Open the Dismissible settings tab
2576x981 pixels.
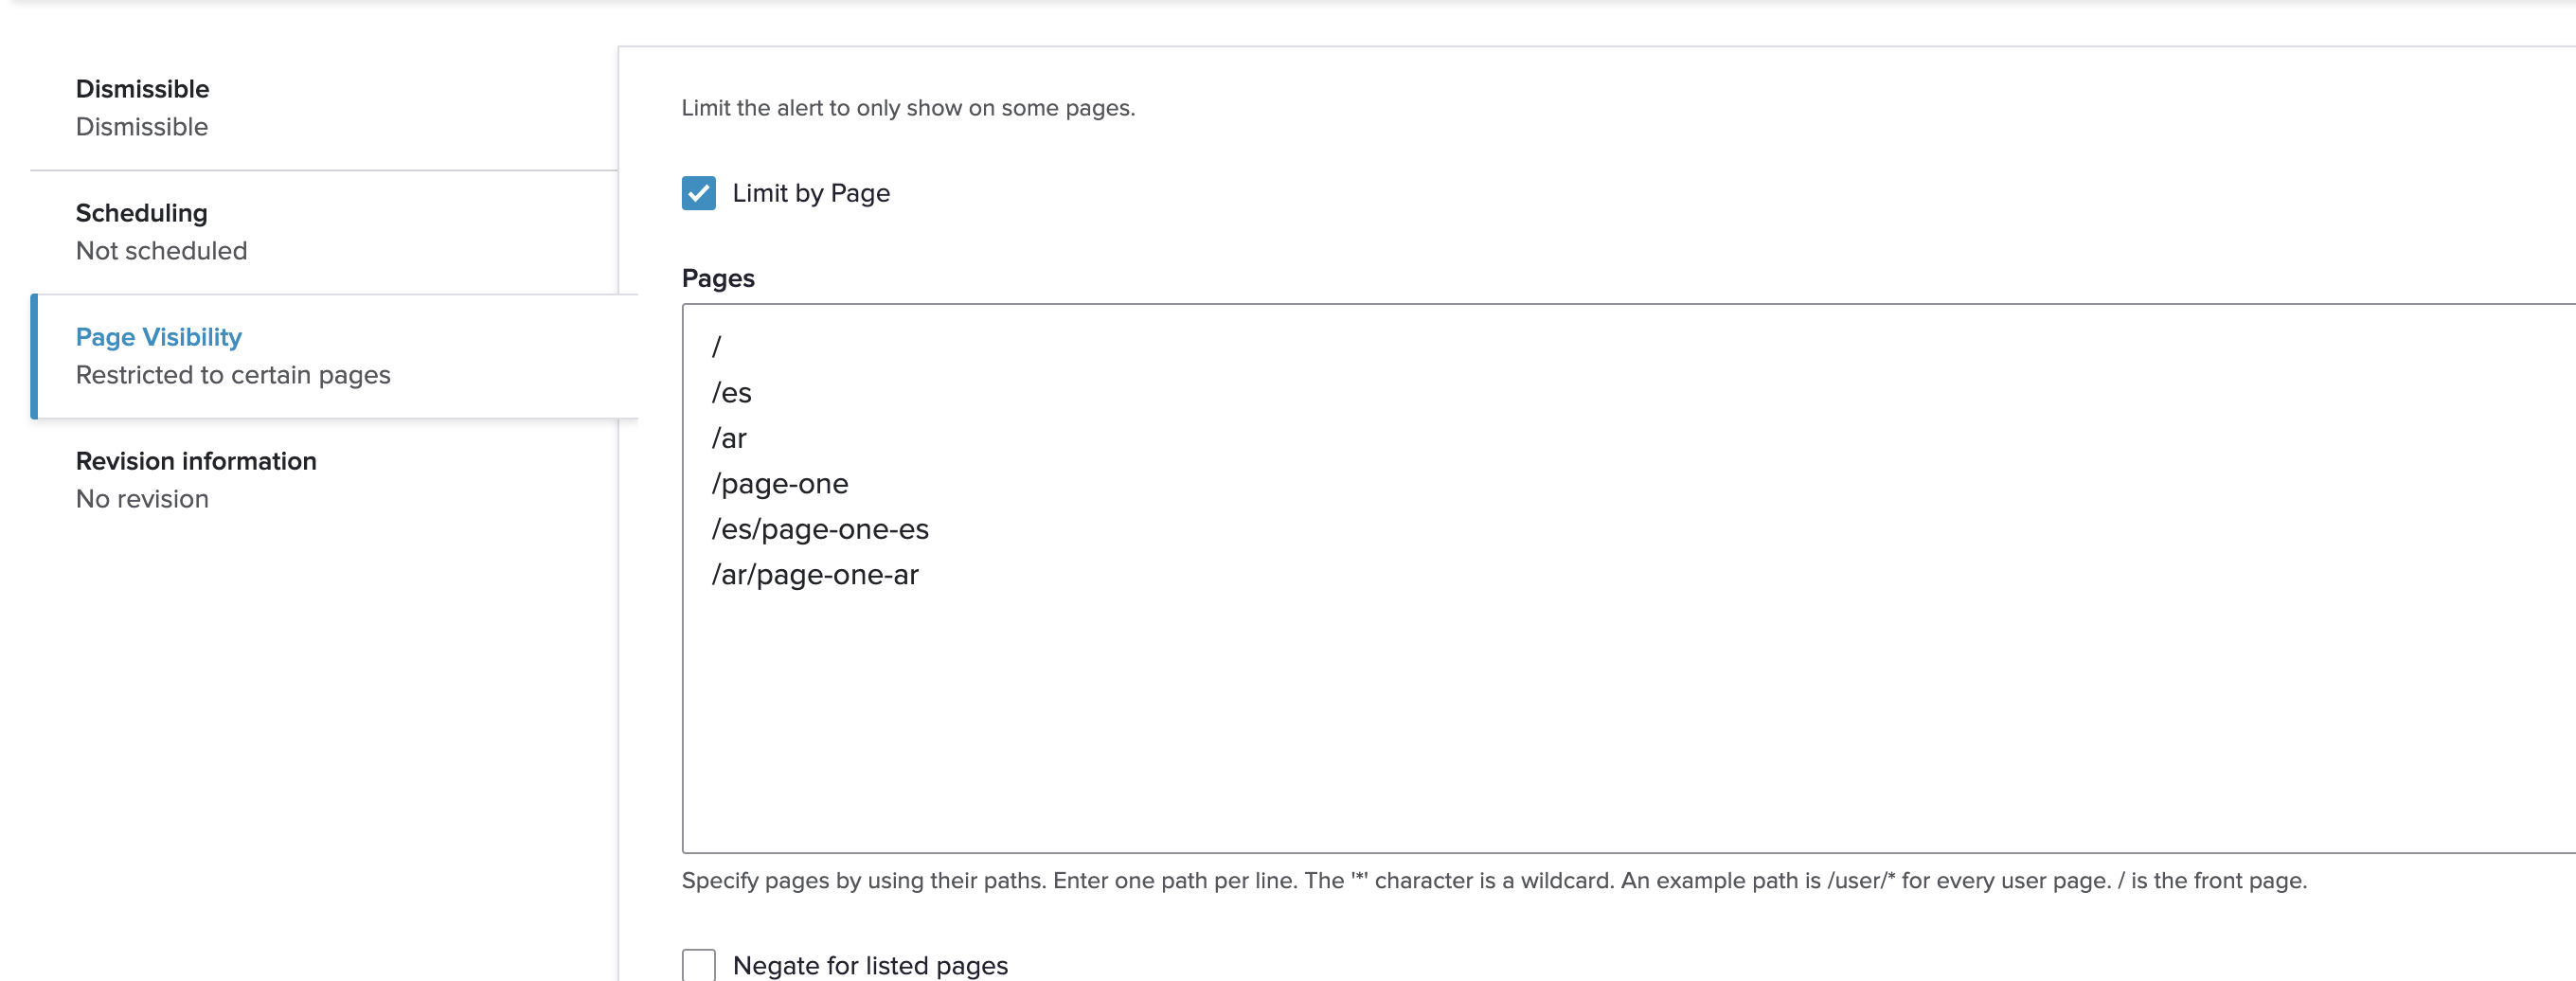[142, 89]
